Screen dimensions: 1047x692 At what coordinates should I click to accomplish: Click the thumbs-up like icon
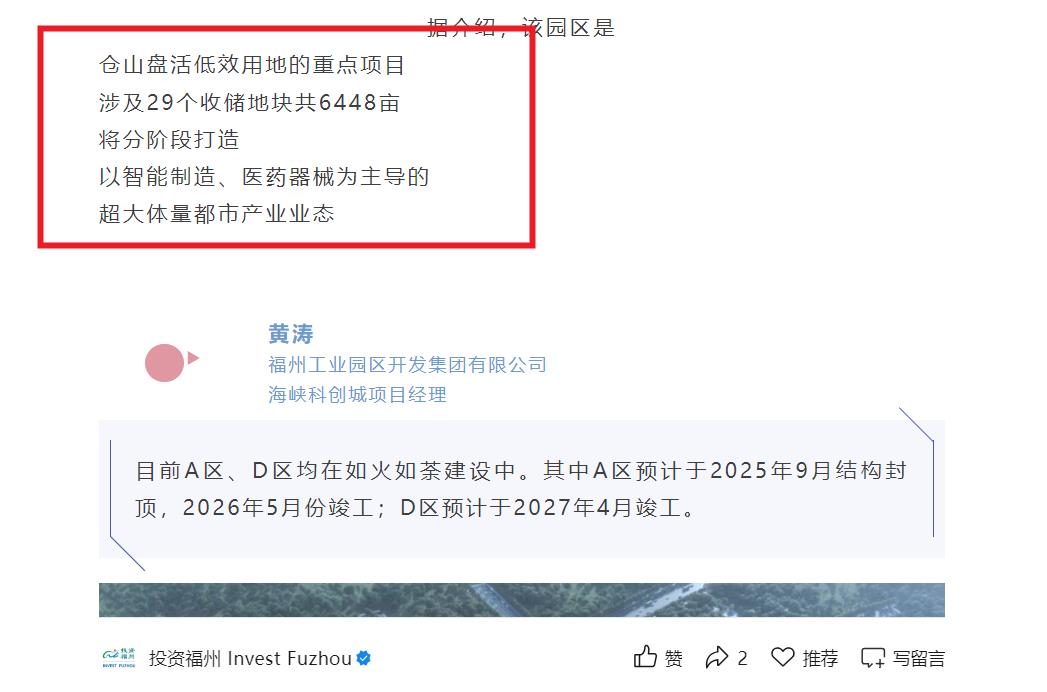coord(645,657)
